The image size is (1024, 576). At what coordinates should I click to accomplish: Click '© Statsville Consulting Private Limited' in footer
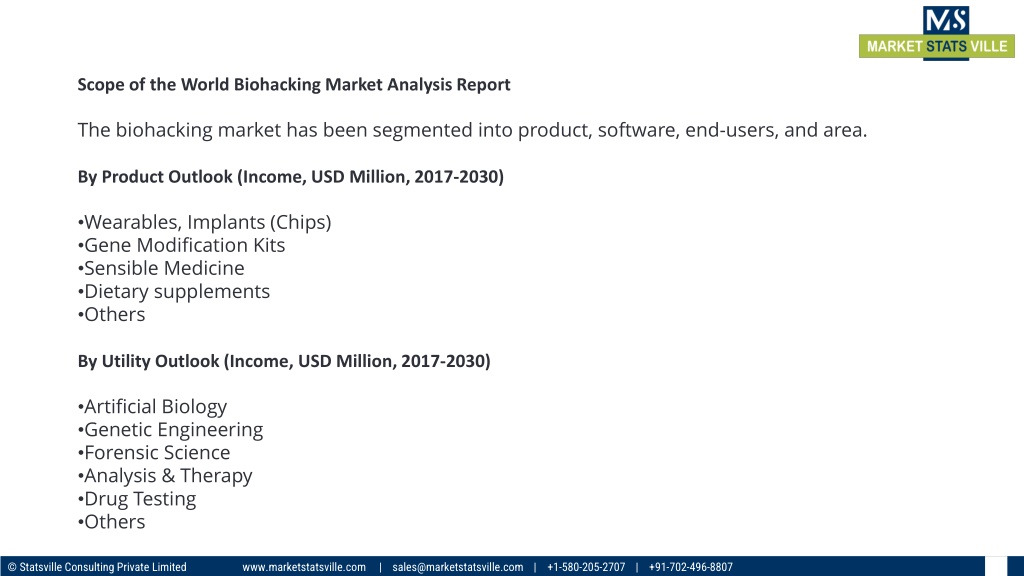[97, 567]
